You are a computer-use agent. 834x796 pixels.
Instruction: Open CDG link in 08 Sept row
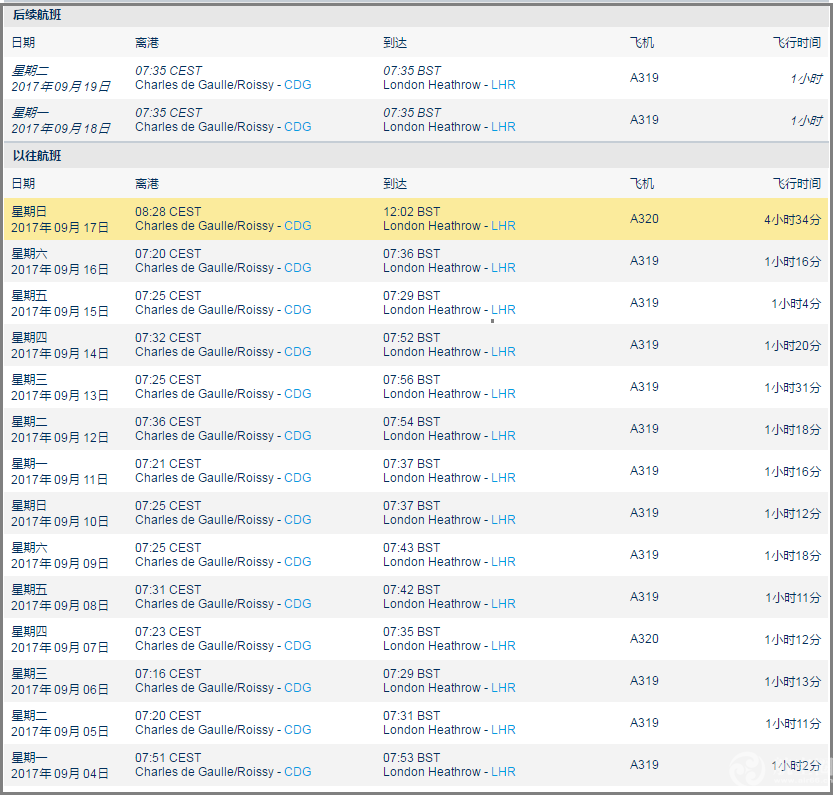297,604
